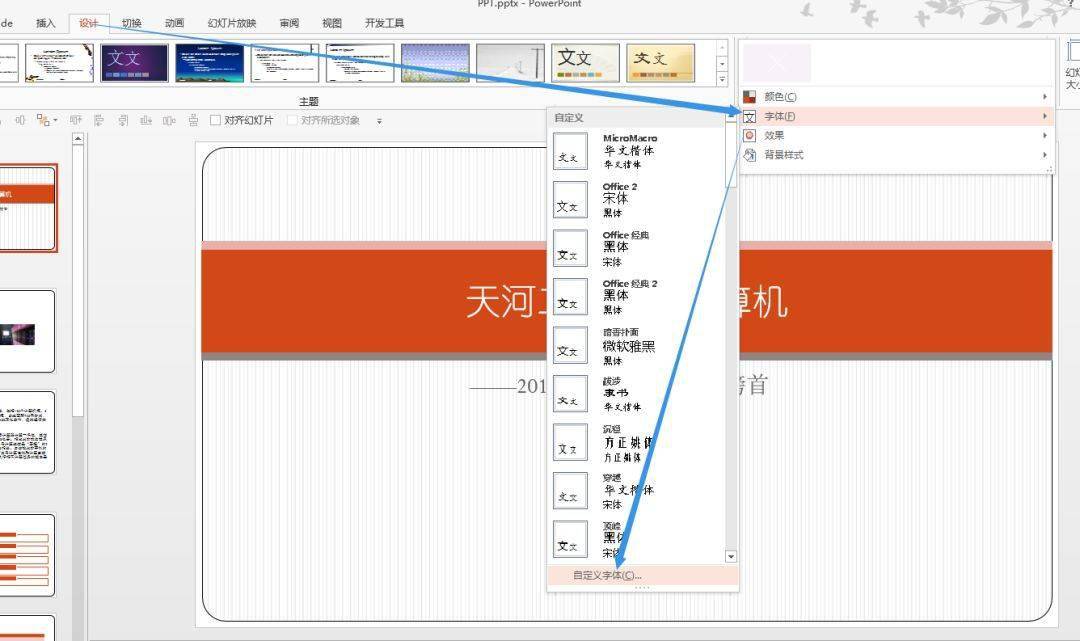Go to the 幻灯片放映 tab
The width and height of the screenshot is (1080, 641).
tap(231, 23)
